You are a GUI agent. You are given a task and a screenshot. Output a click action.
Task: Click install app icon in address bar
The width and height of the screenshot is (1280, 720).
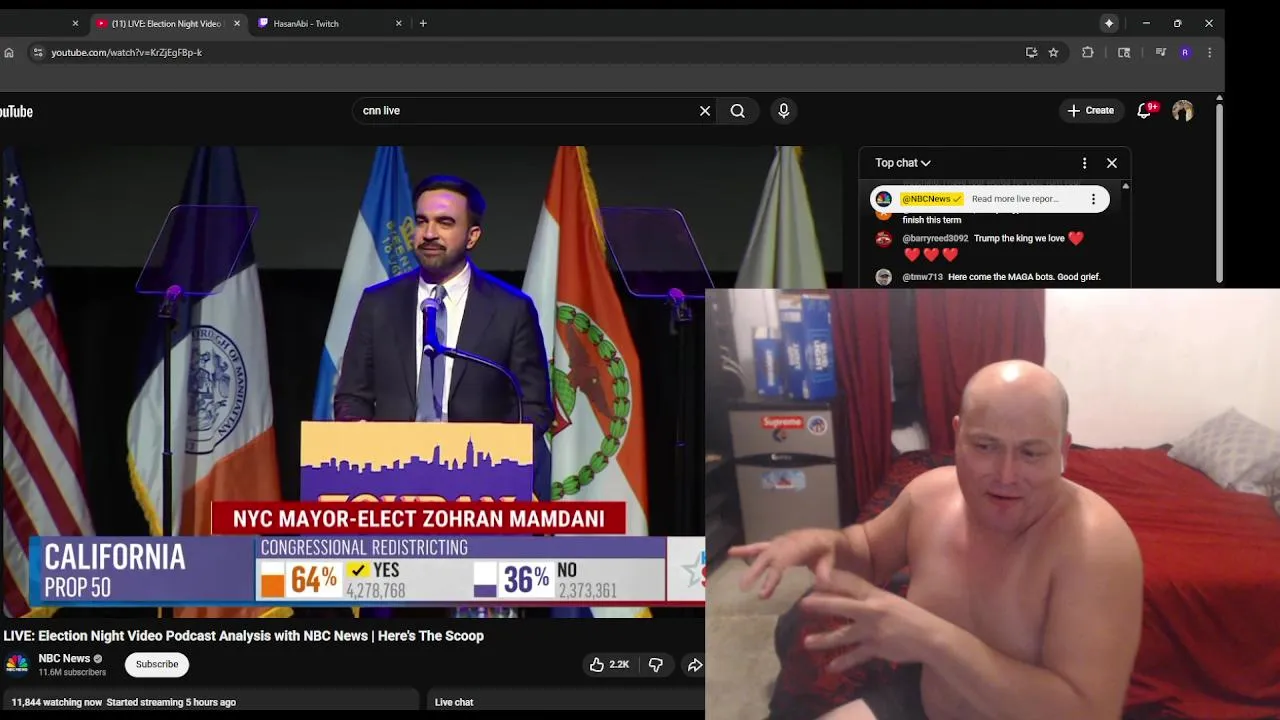pos(1031,52)
